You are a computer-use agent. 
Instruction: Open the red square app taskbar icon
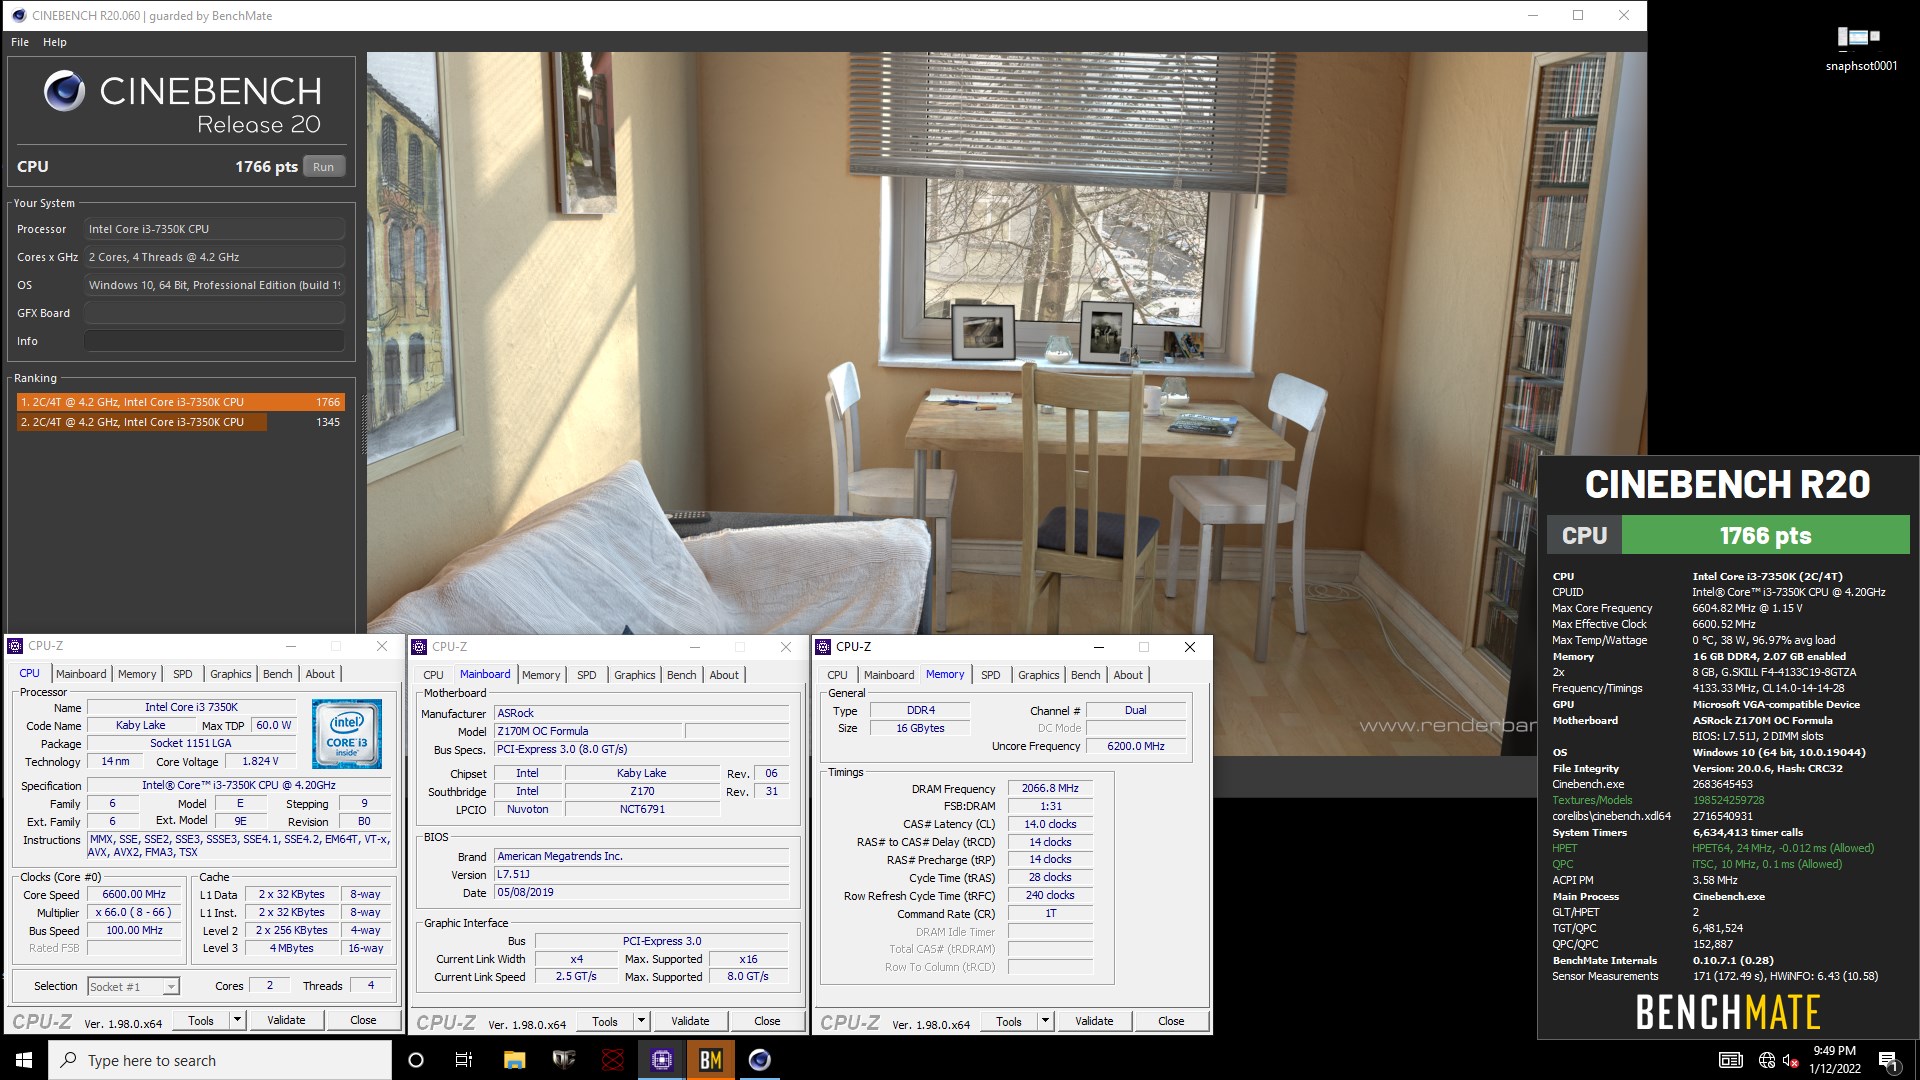613,1060
